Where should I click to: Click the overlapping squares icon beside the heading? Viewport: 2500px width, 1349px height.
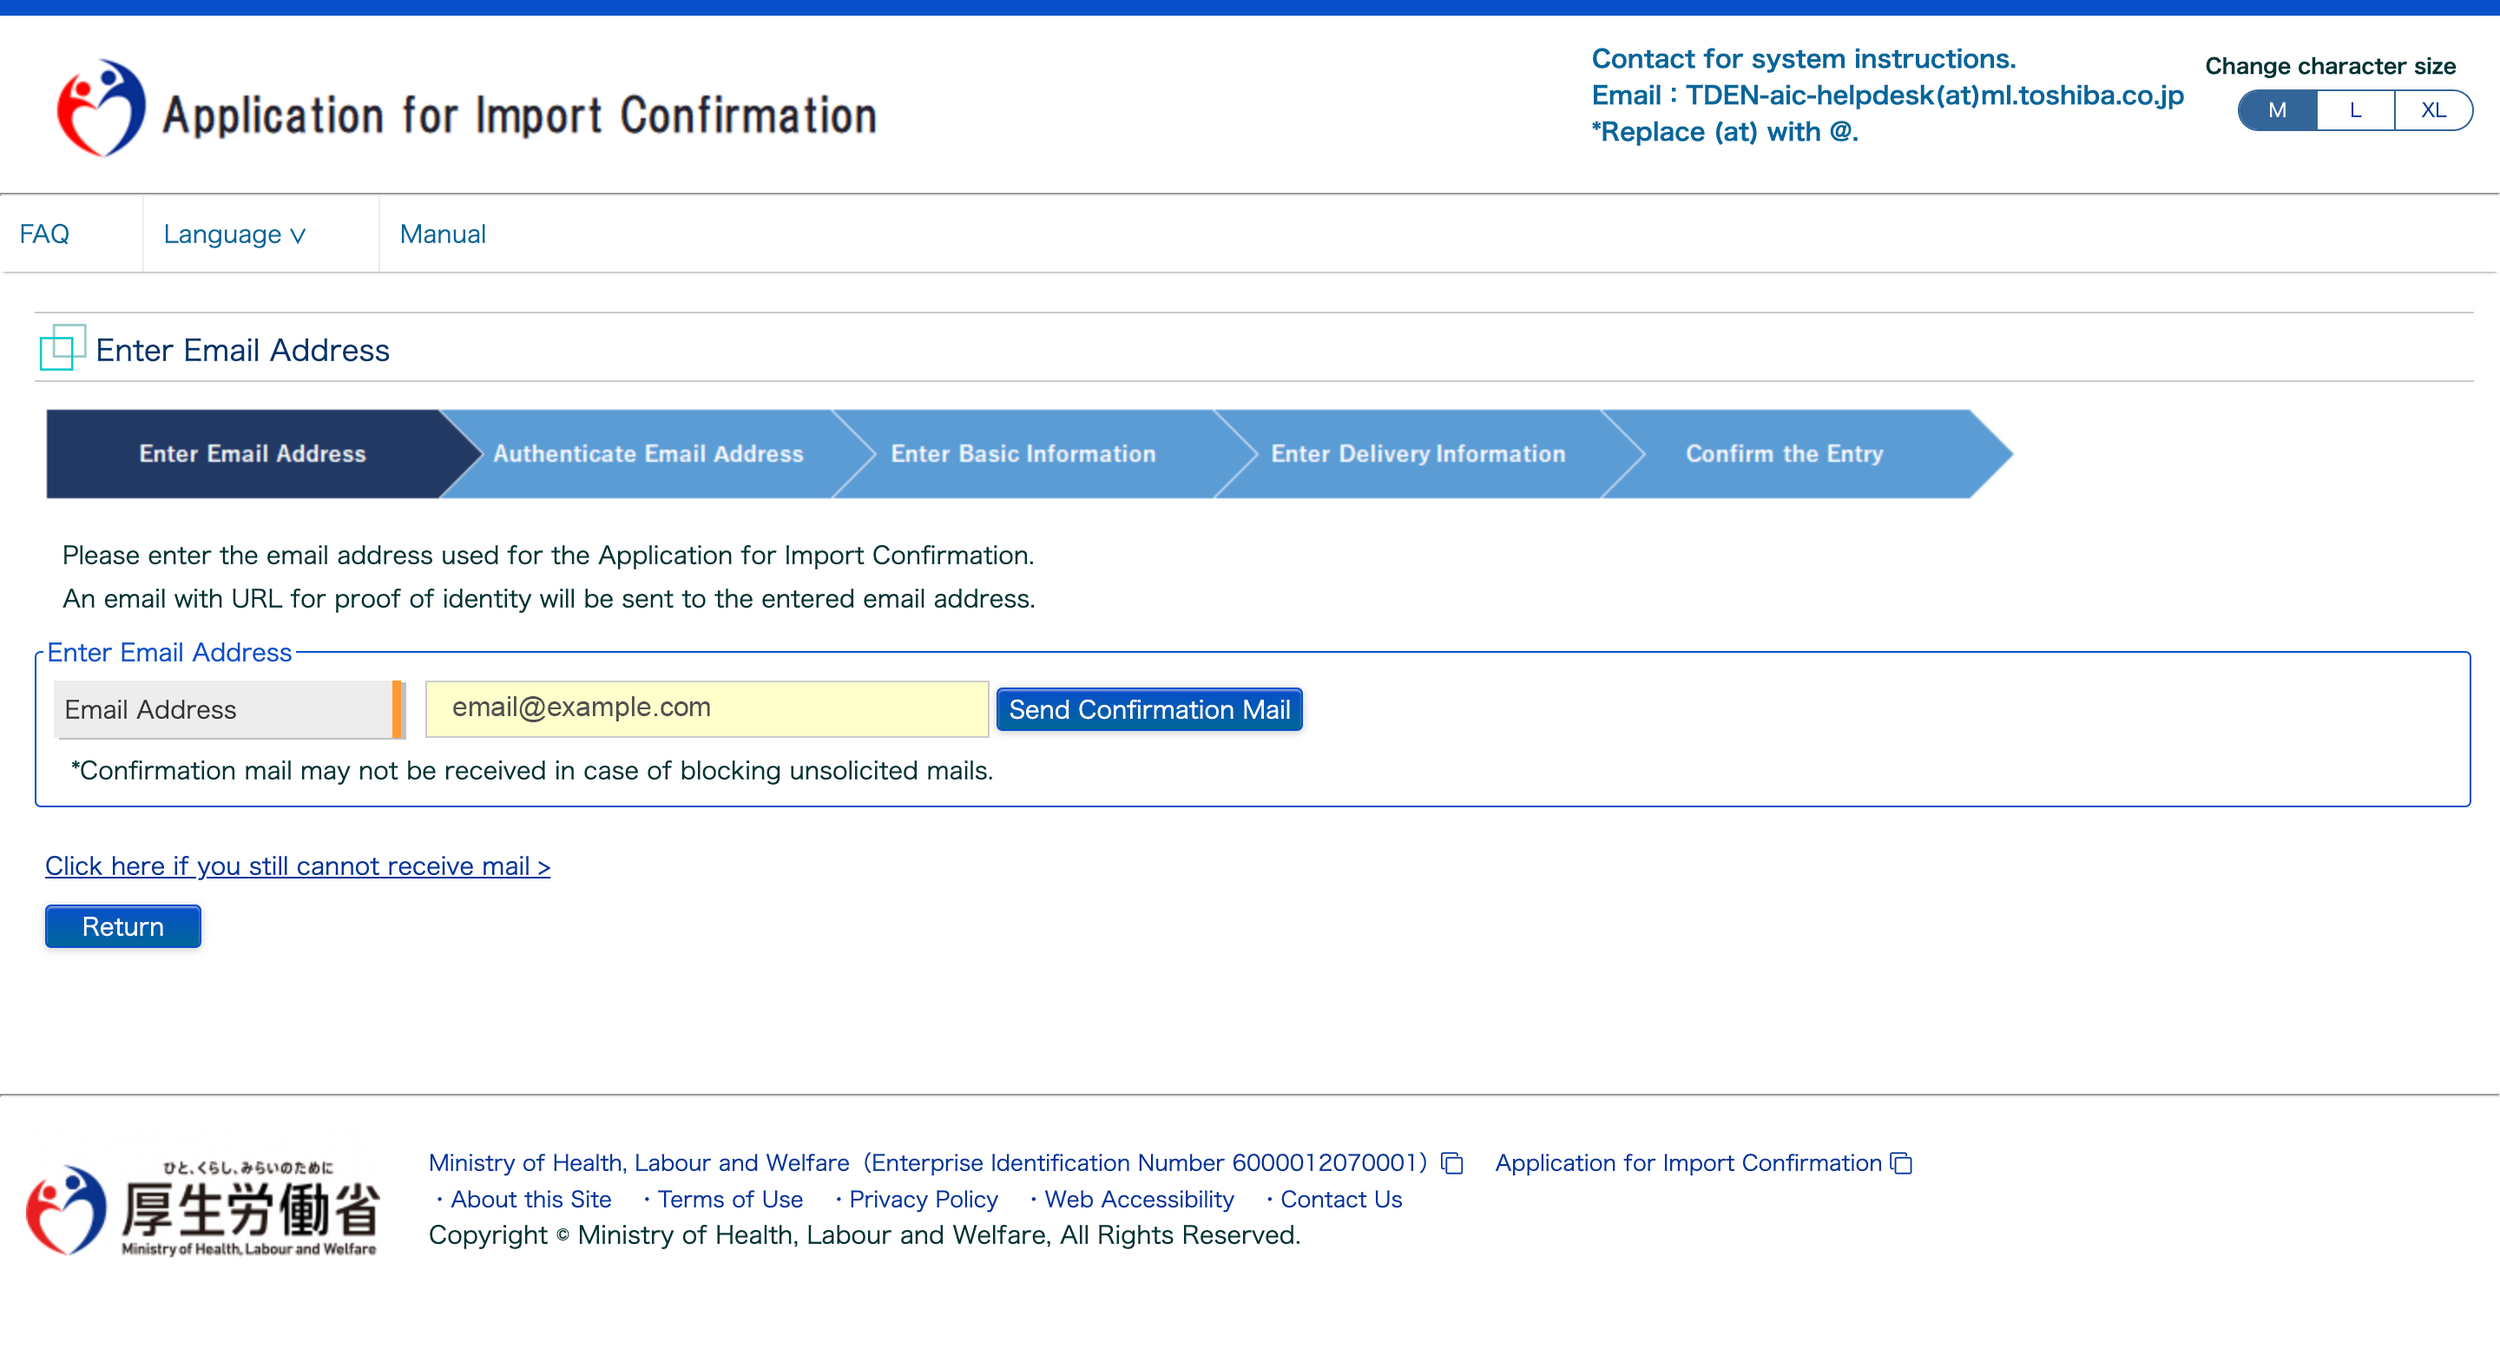tap(62, 348)
